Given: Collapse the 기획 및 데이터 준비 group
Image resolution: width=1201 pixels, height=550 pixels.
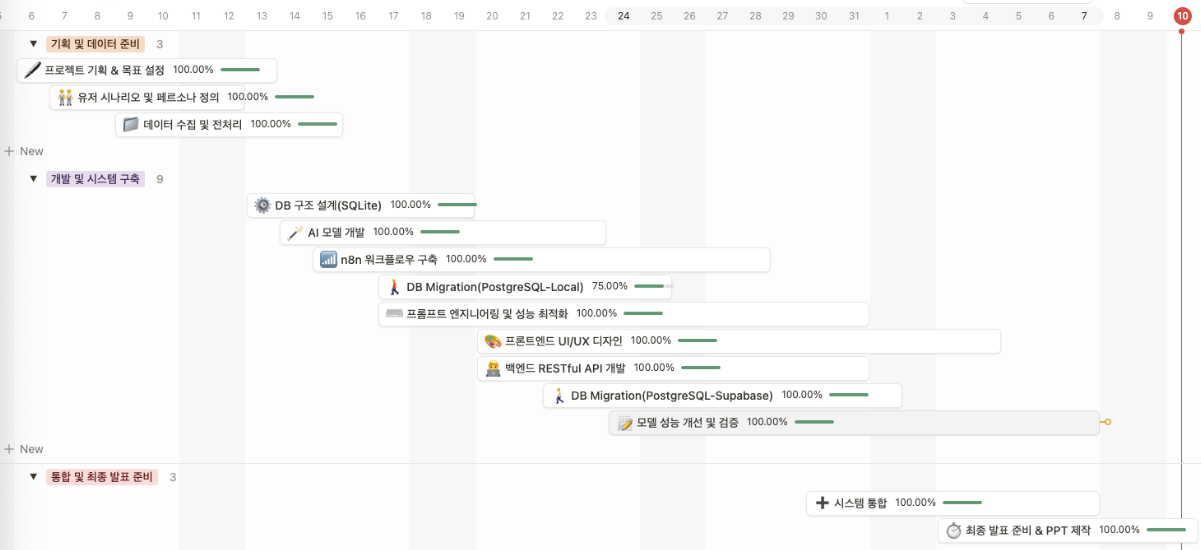Looking at the screenshot, I should pyautogui.click(x=33, y=44).
